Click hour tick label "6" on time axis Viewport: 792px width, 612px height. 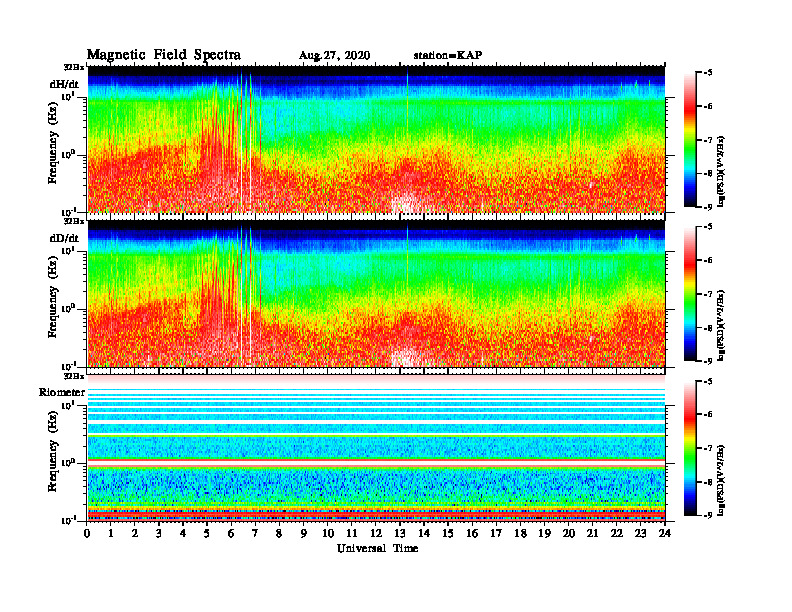point(231,533)
